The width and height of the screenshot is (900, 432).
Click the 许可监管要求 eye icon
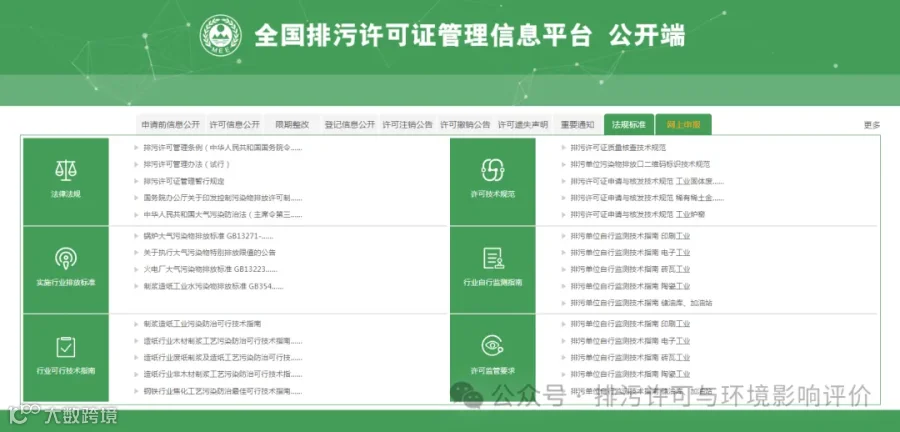point(492,346)
